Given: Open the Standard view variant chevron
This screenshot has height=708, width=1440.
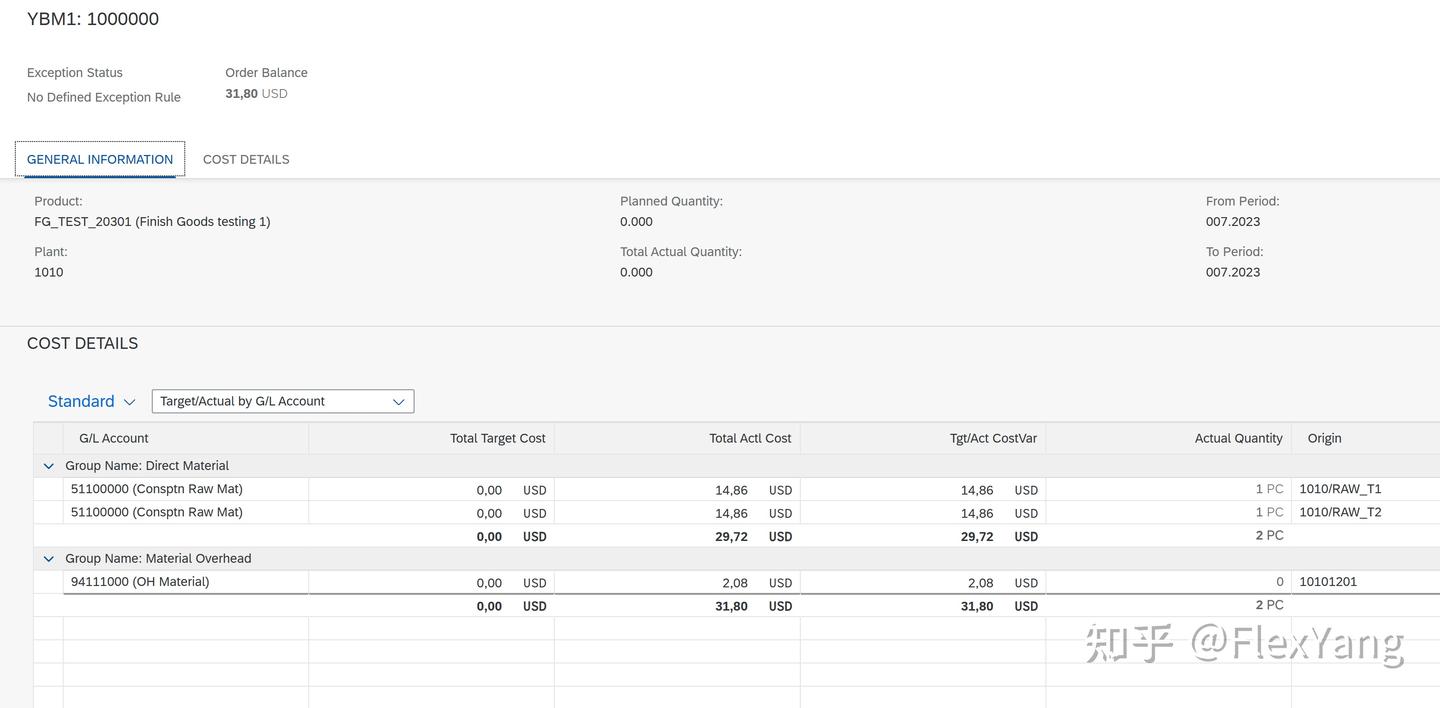Looking at the screenshot, I should click(x=129, y=402).
